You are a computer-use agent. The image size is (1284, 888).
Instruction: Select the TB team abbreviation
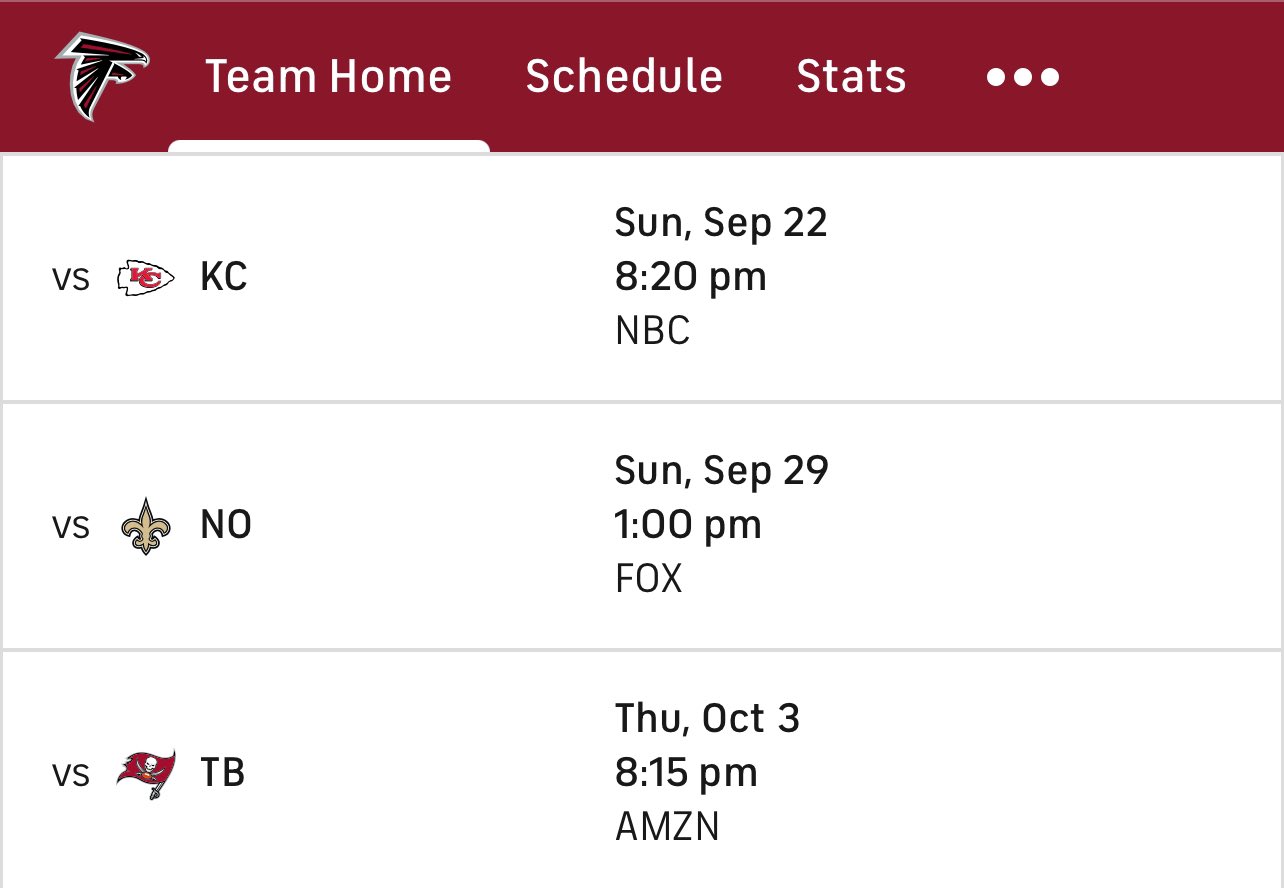pyautogui.click(x=223, y=773)
